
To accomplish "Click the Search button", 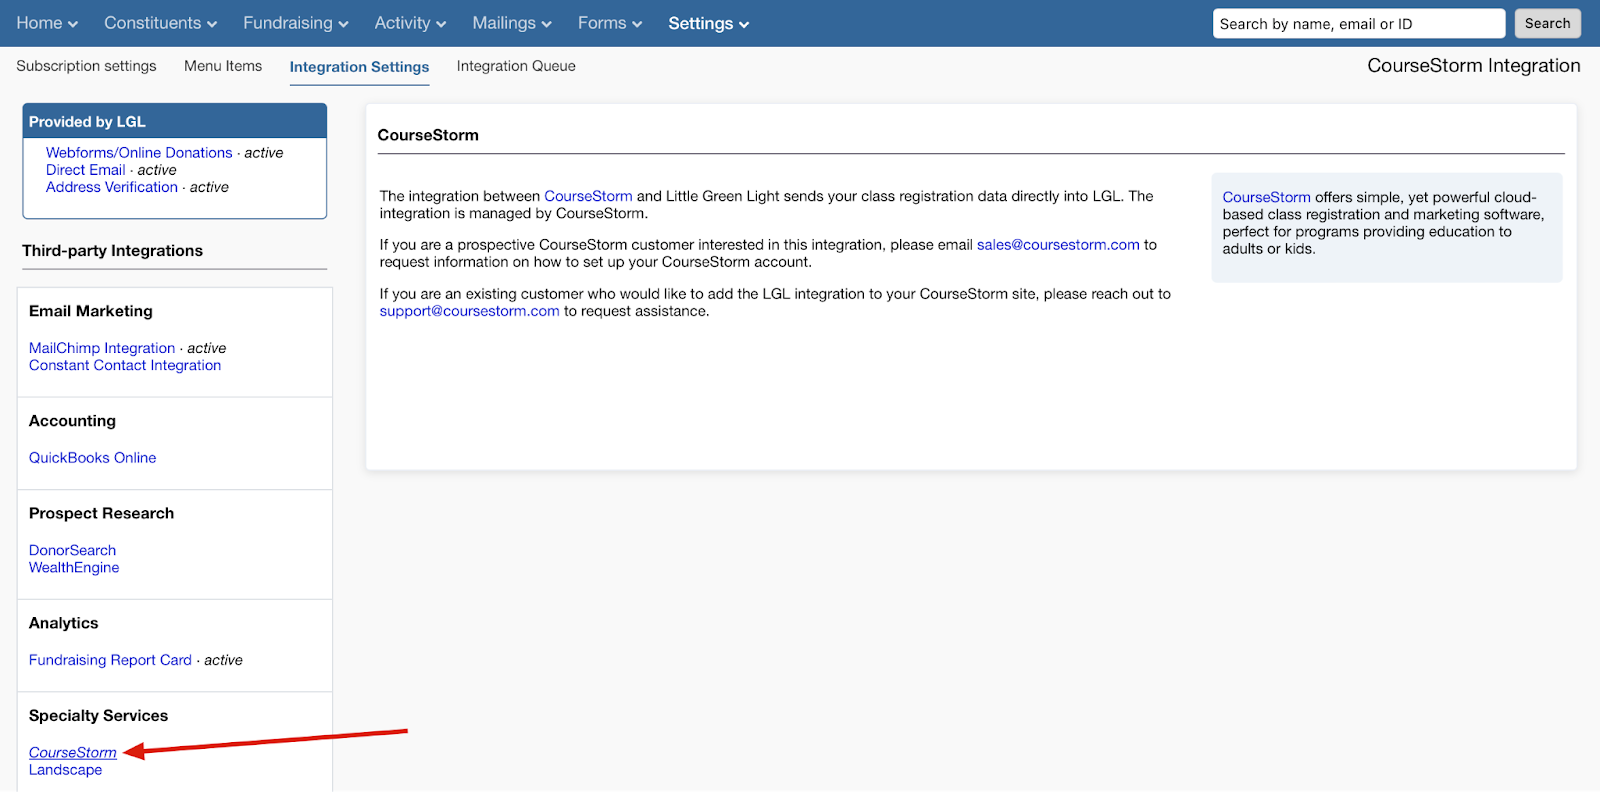I will click(x=1547, y=24).
